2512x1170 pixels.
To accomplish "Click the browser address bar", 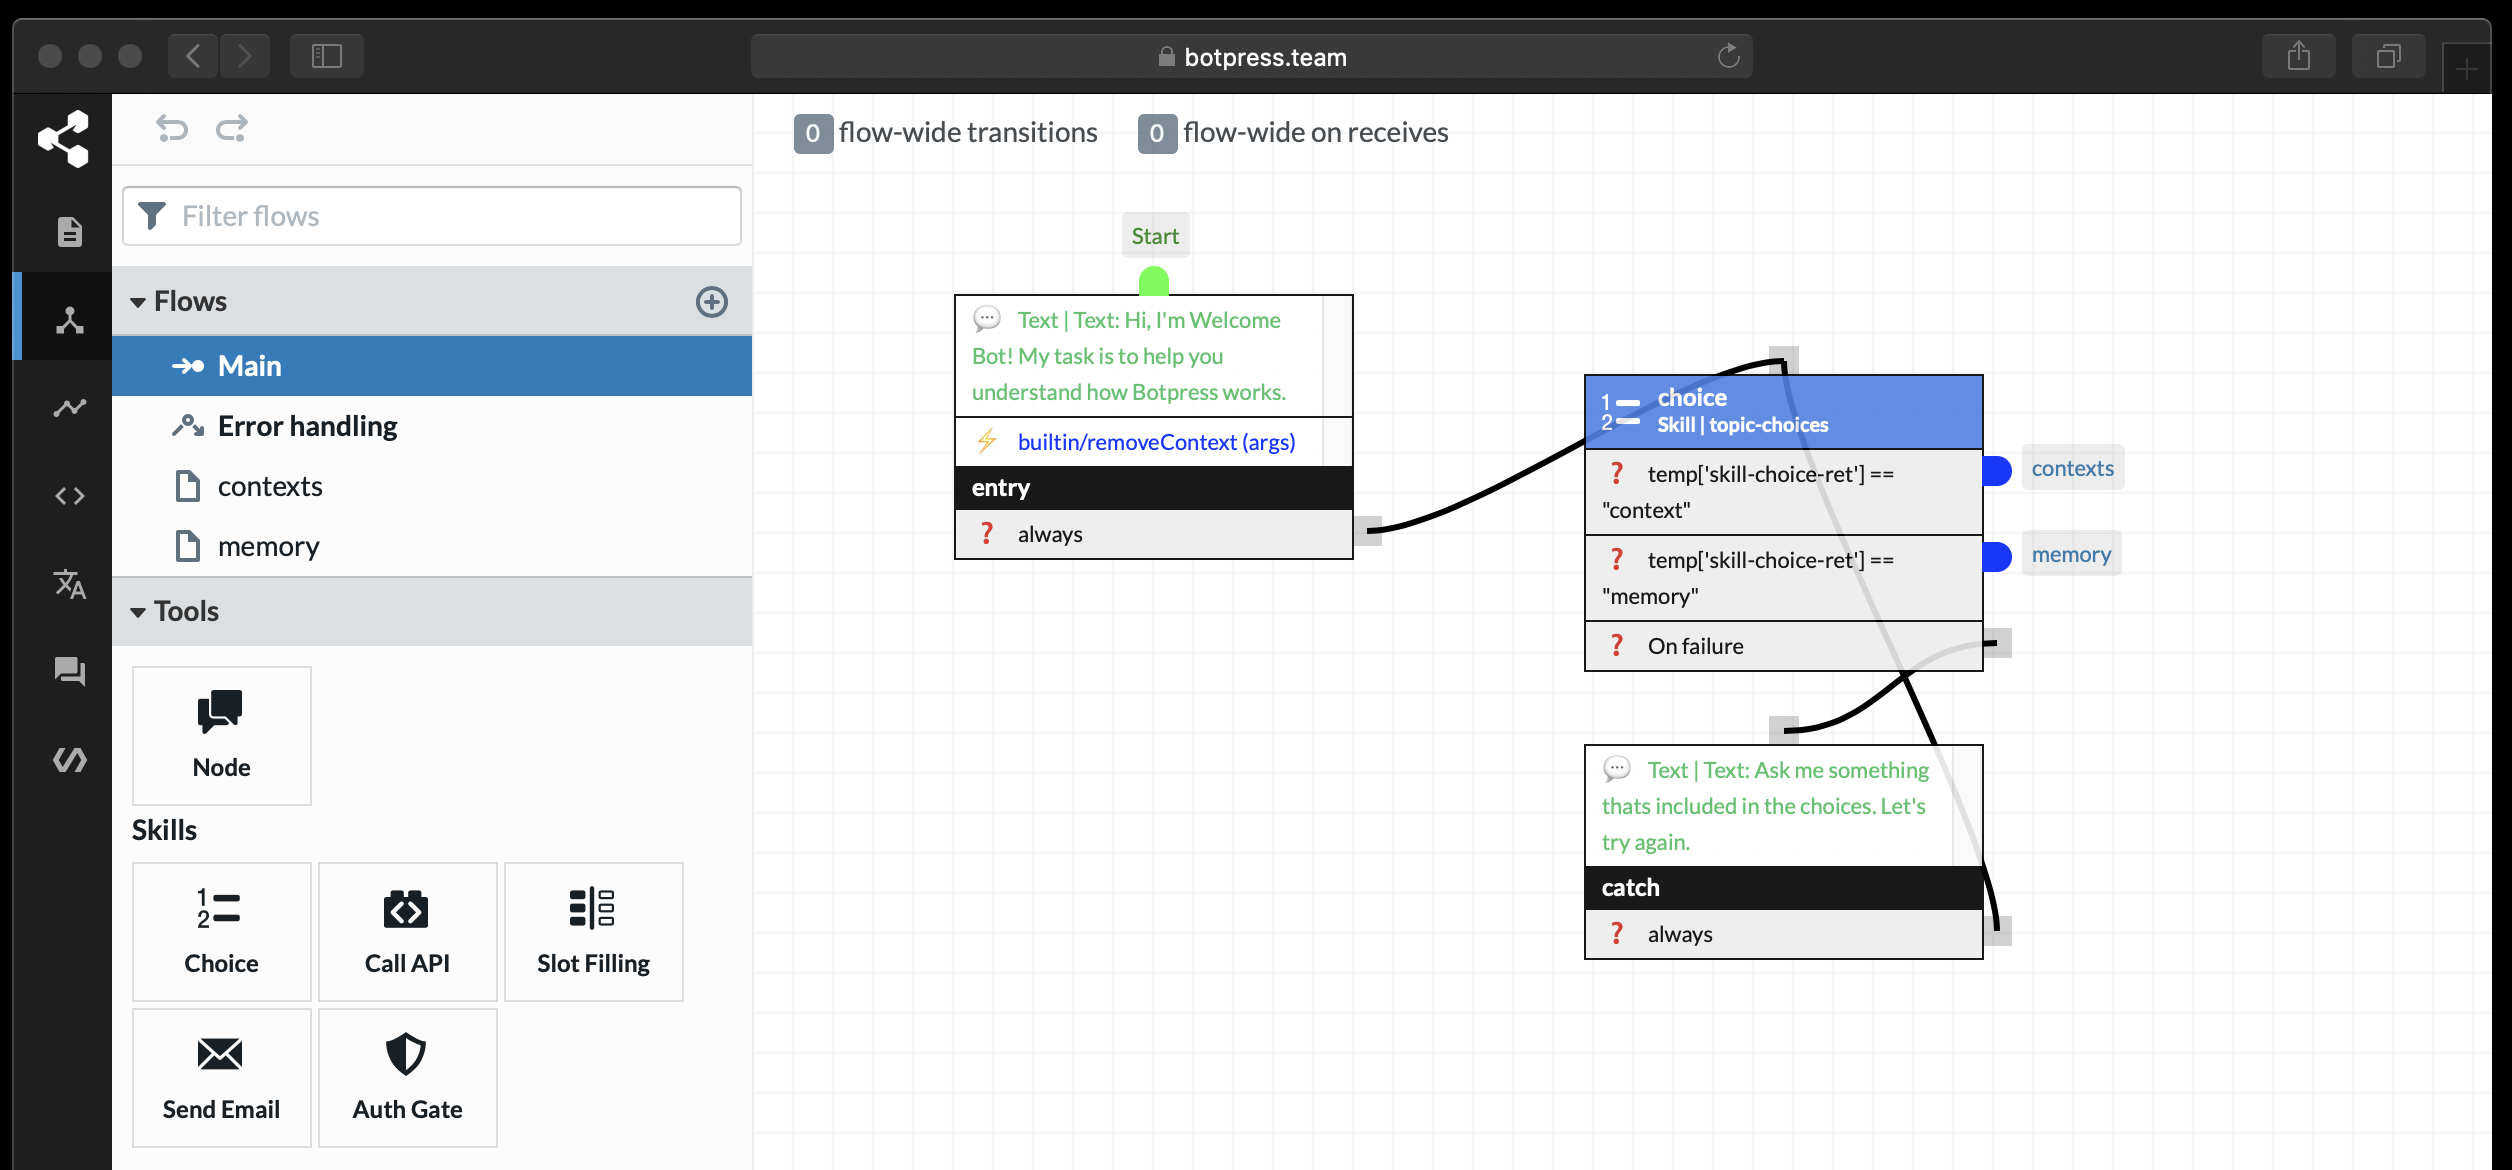I will (x=1251, y=56).
